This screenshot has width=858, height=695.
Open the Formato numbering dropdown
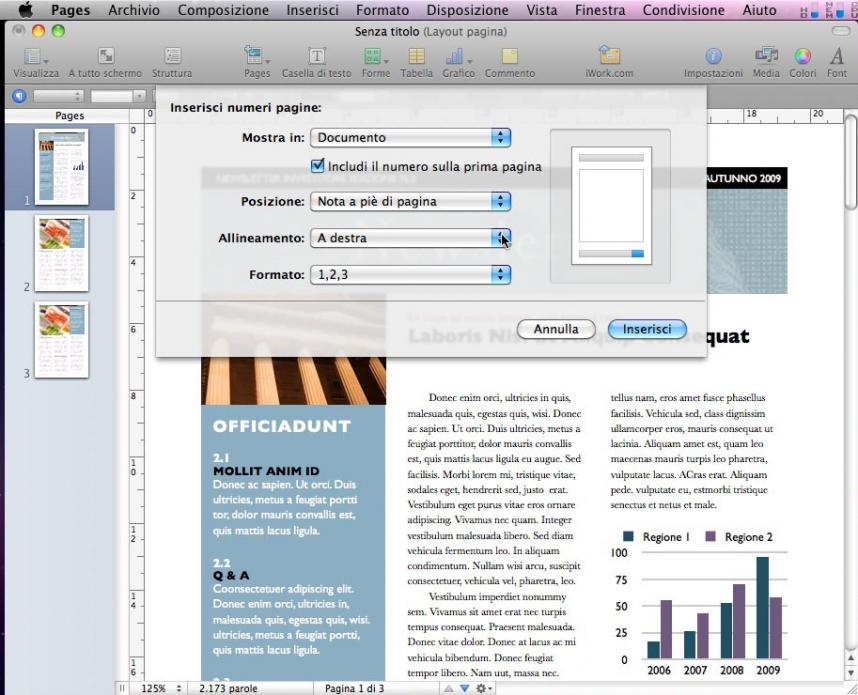pos(410,275)
